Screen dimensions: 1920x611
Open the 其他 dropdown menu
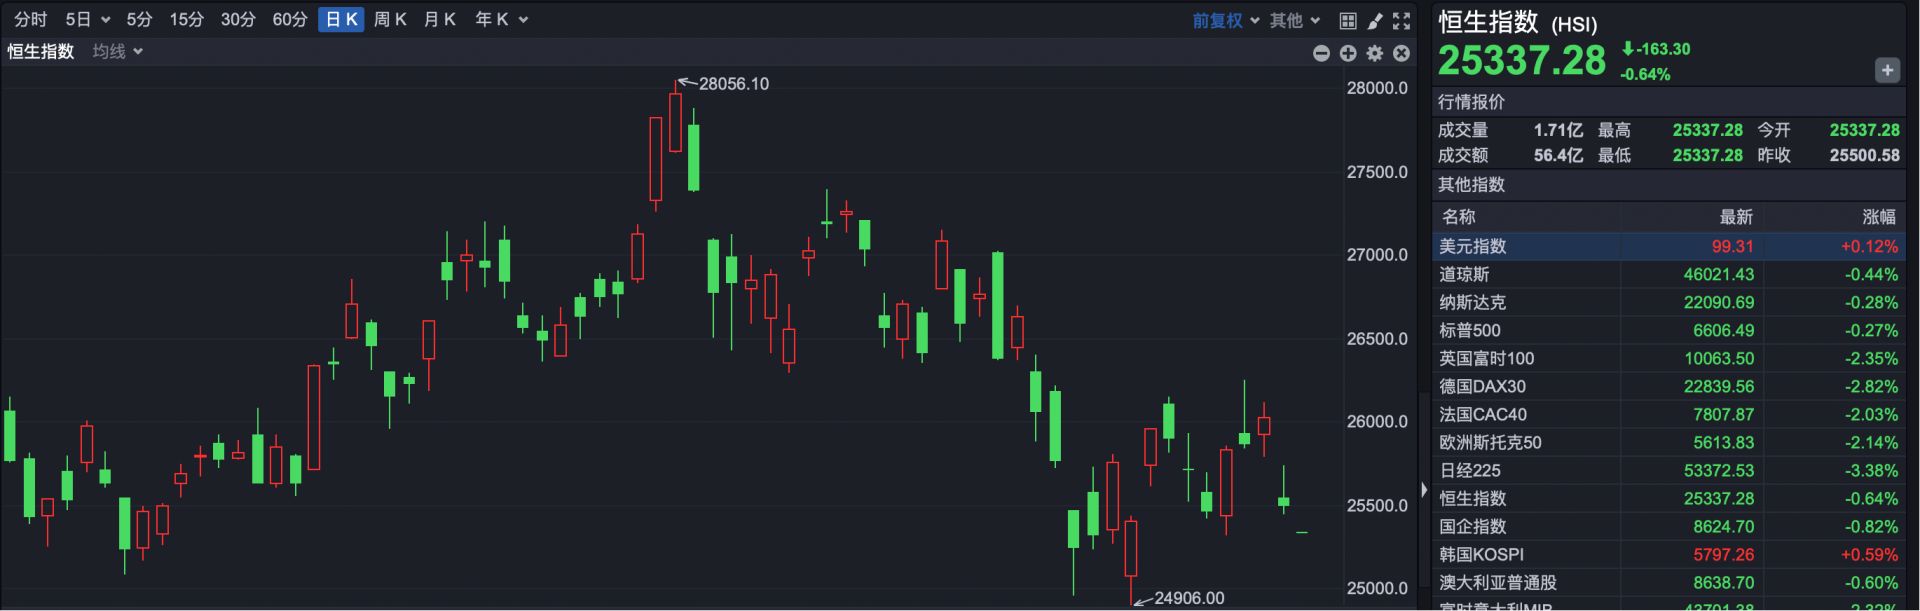[1295, 20]
